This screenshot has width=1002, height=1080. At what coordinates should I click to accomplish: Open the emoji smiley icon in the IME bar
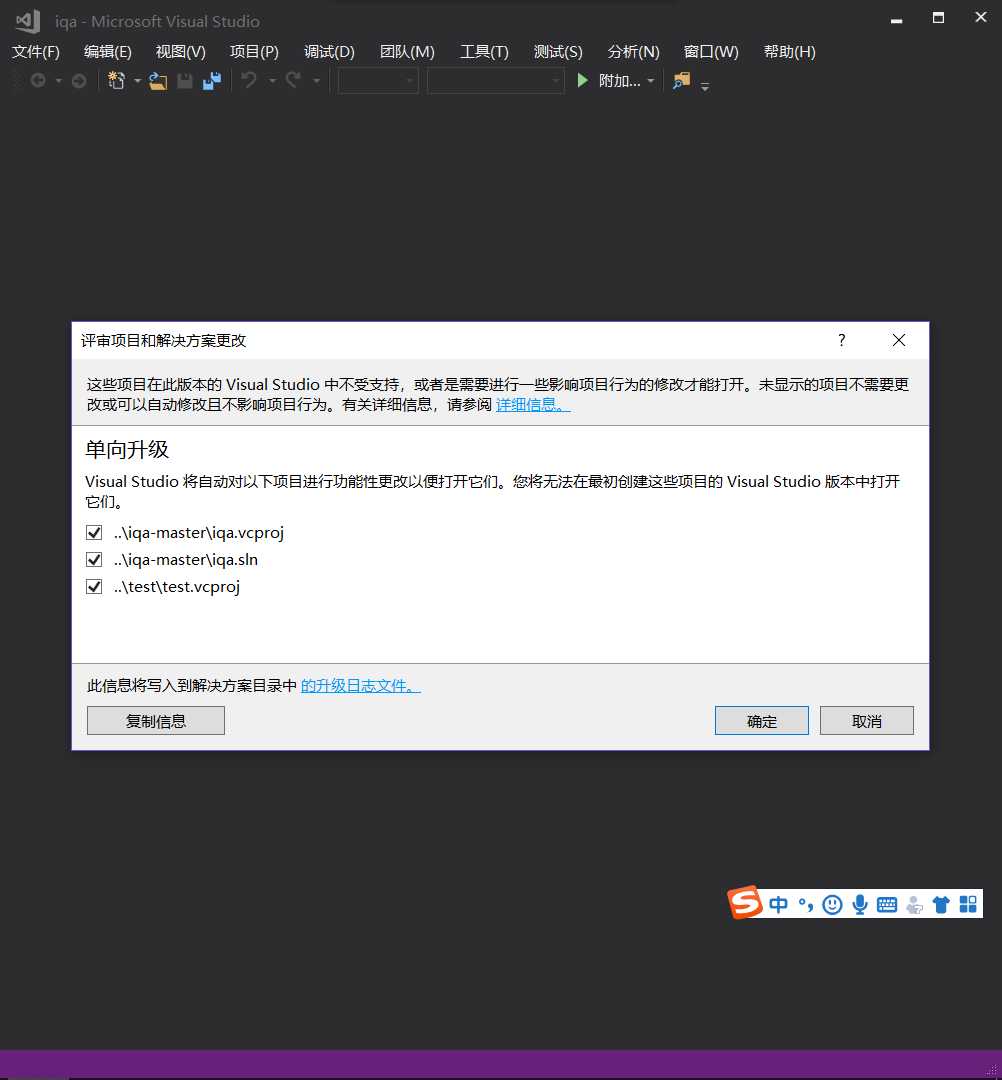click(833, 904)
